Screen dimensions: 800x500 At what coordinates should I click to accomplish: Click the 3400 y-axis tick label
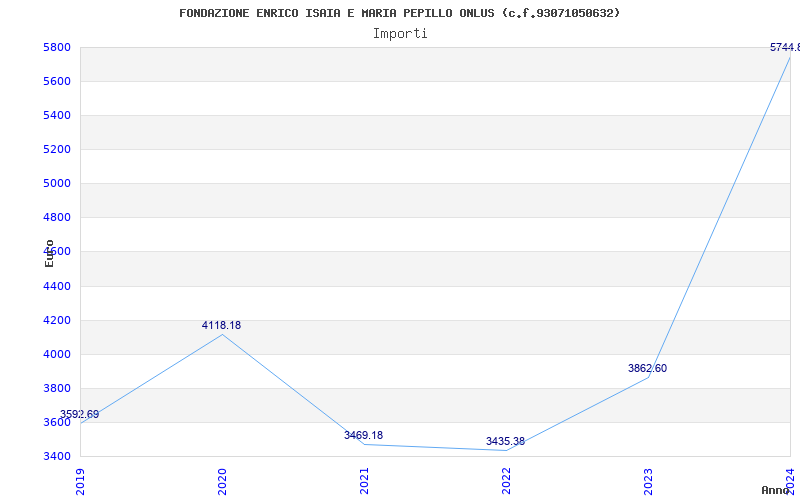pos(57,456)
